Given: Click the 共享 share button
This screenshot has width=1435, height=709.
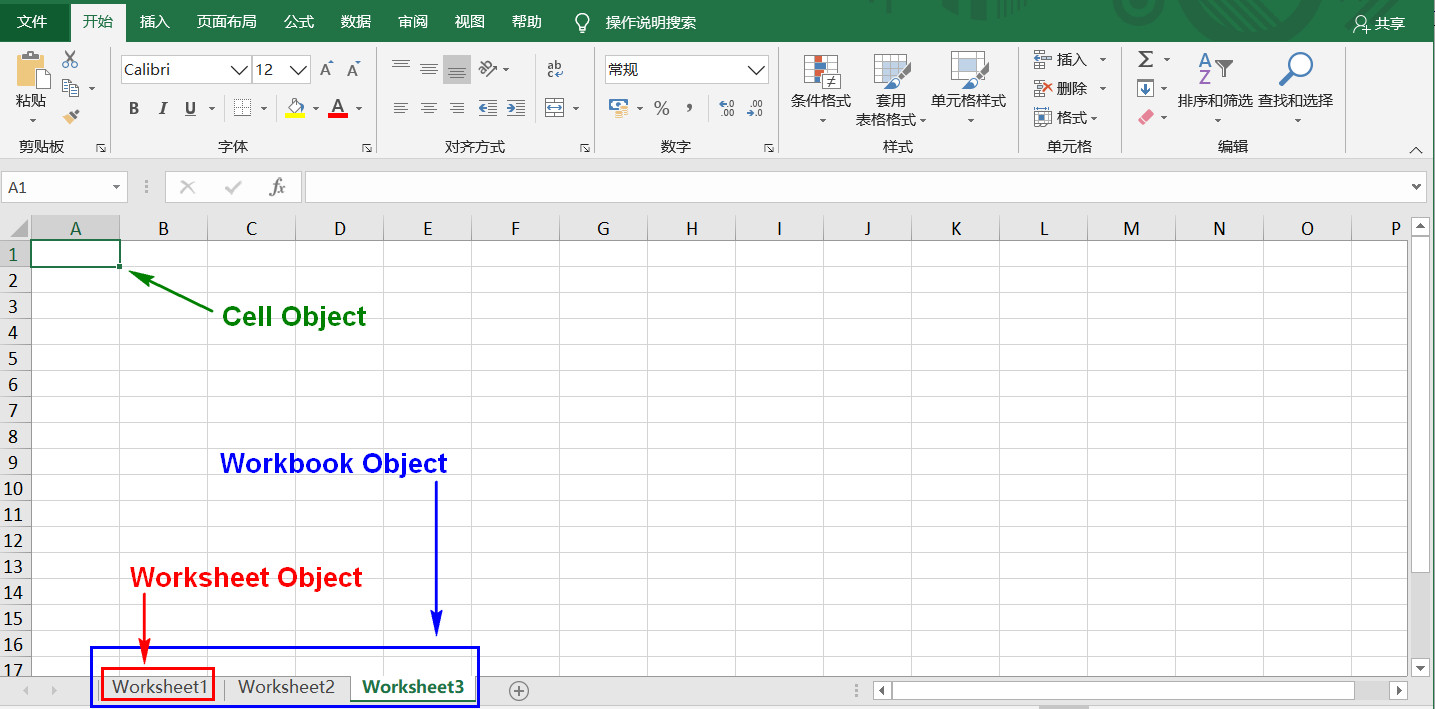Looking at the screenshot, I should (1388, 24).
